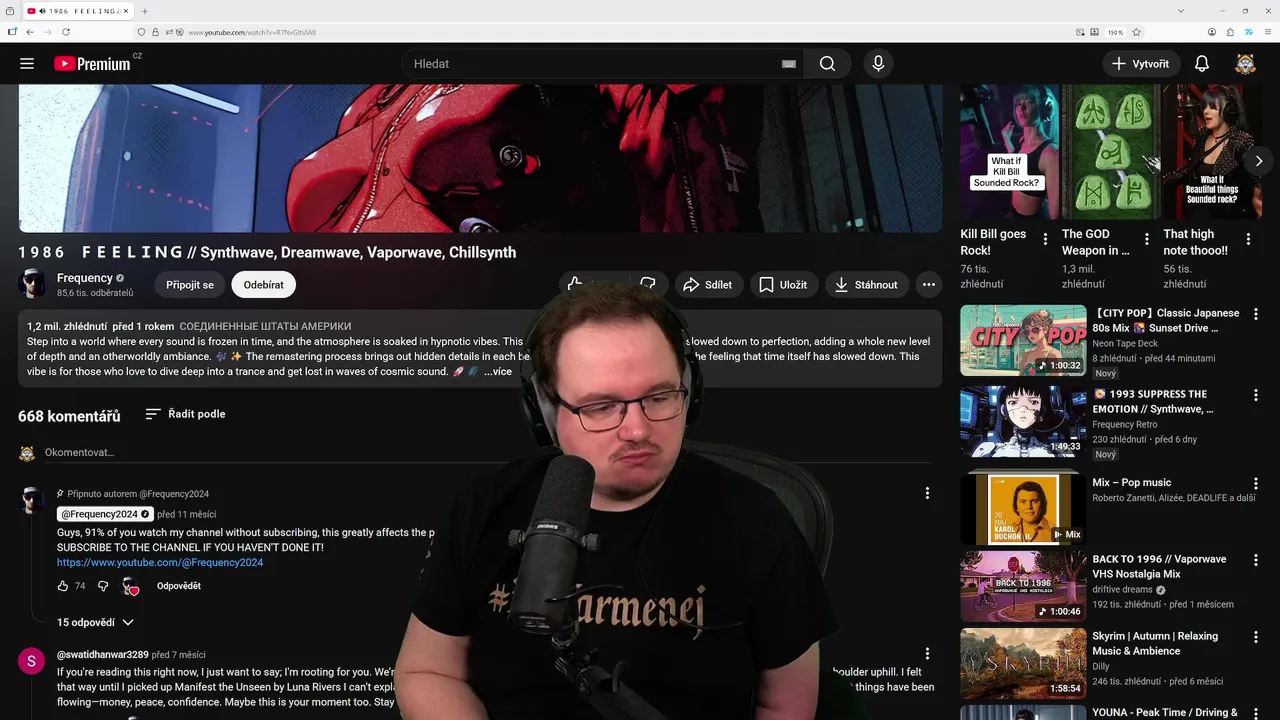Open the account avatar menu
This screenshot has width=1280, height=720.
(1245, 63)
